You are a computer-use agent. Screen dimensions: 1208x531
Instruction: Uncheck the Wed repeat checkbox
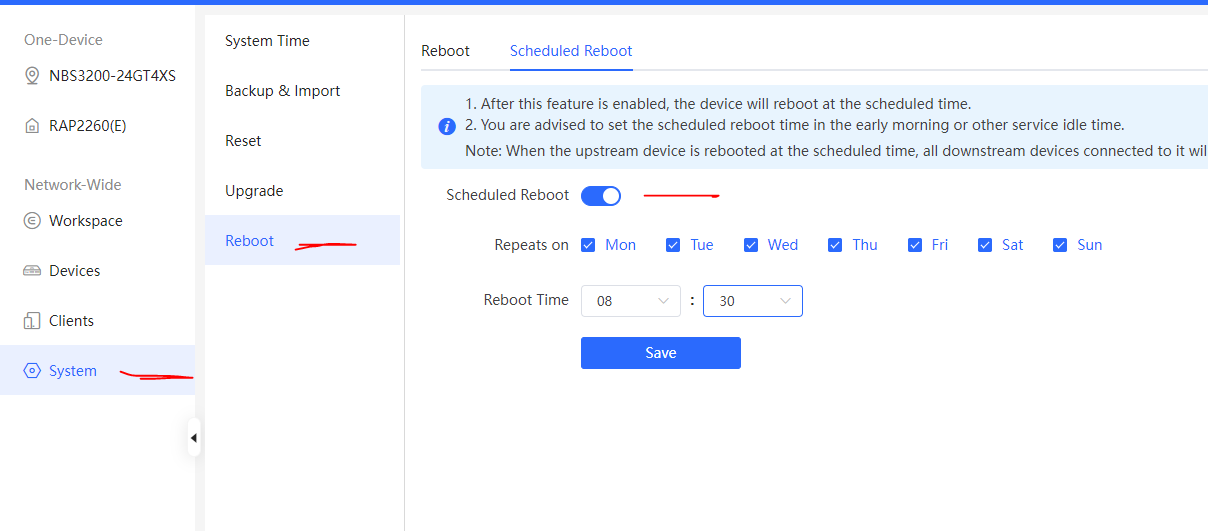(751, 245)
